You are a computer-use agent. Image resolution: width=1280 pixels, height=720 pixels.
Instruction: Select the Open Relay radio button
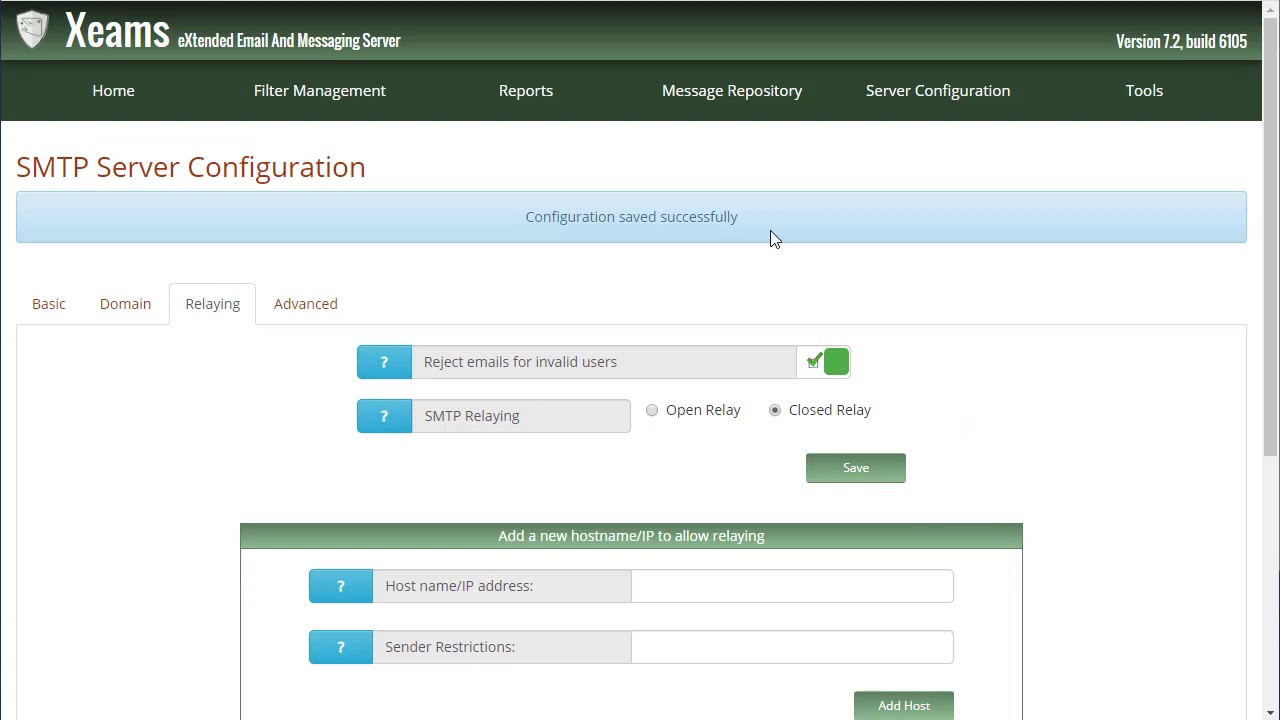[x=652, y=410]
